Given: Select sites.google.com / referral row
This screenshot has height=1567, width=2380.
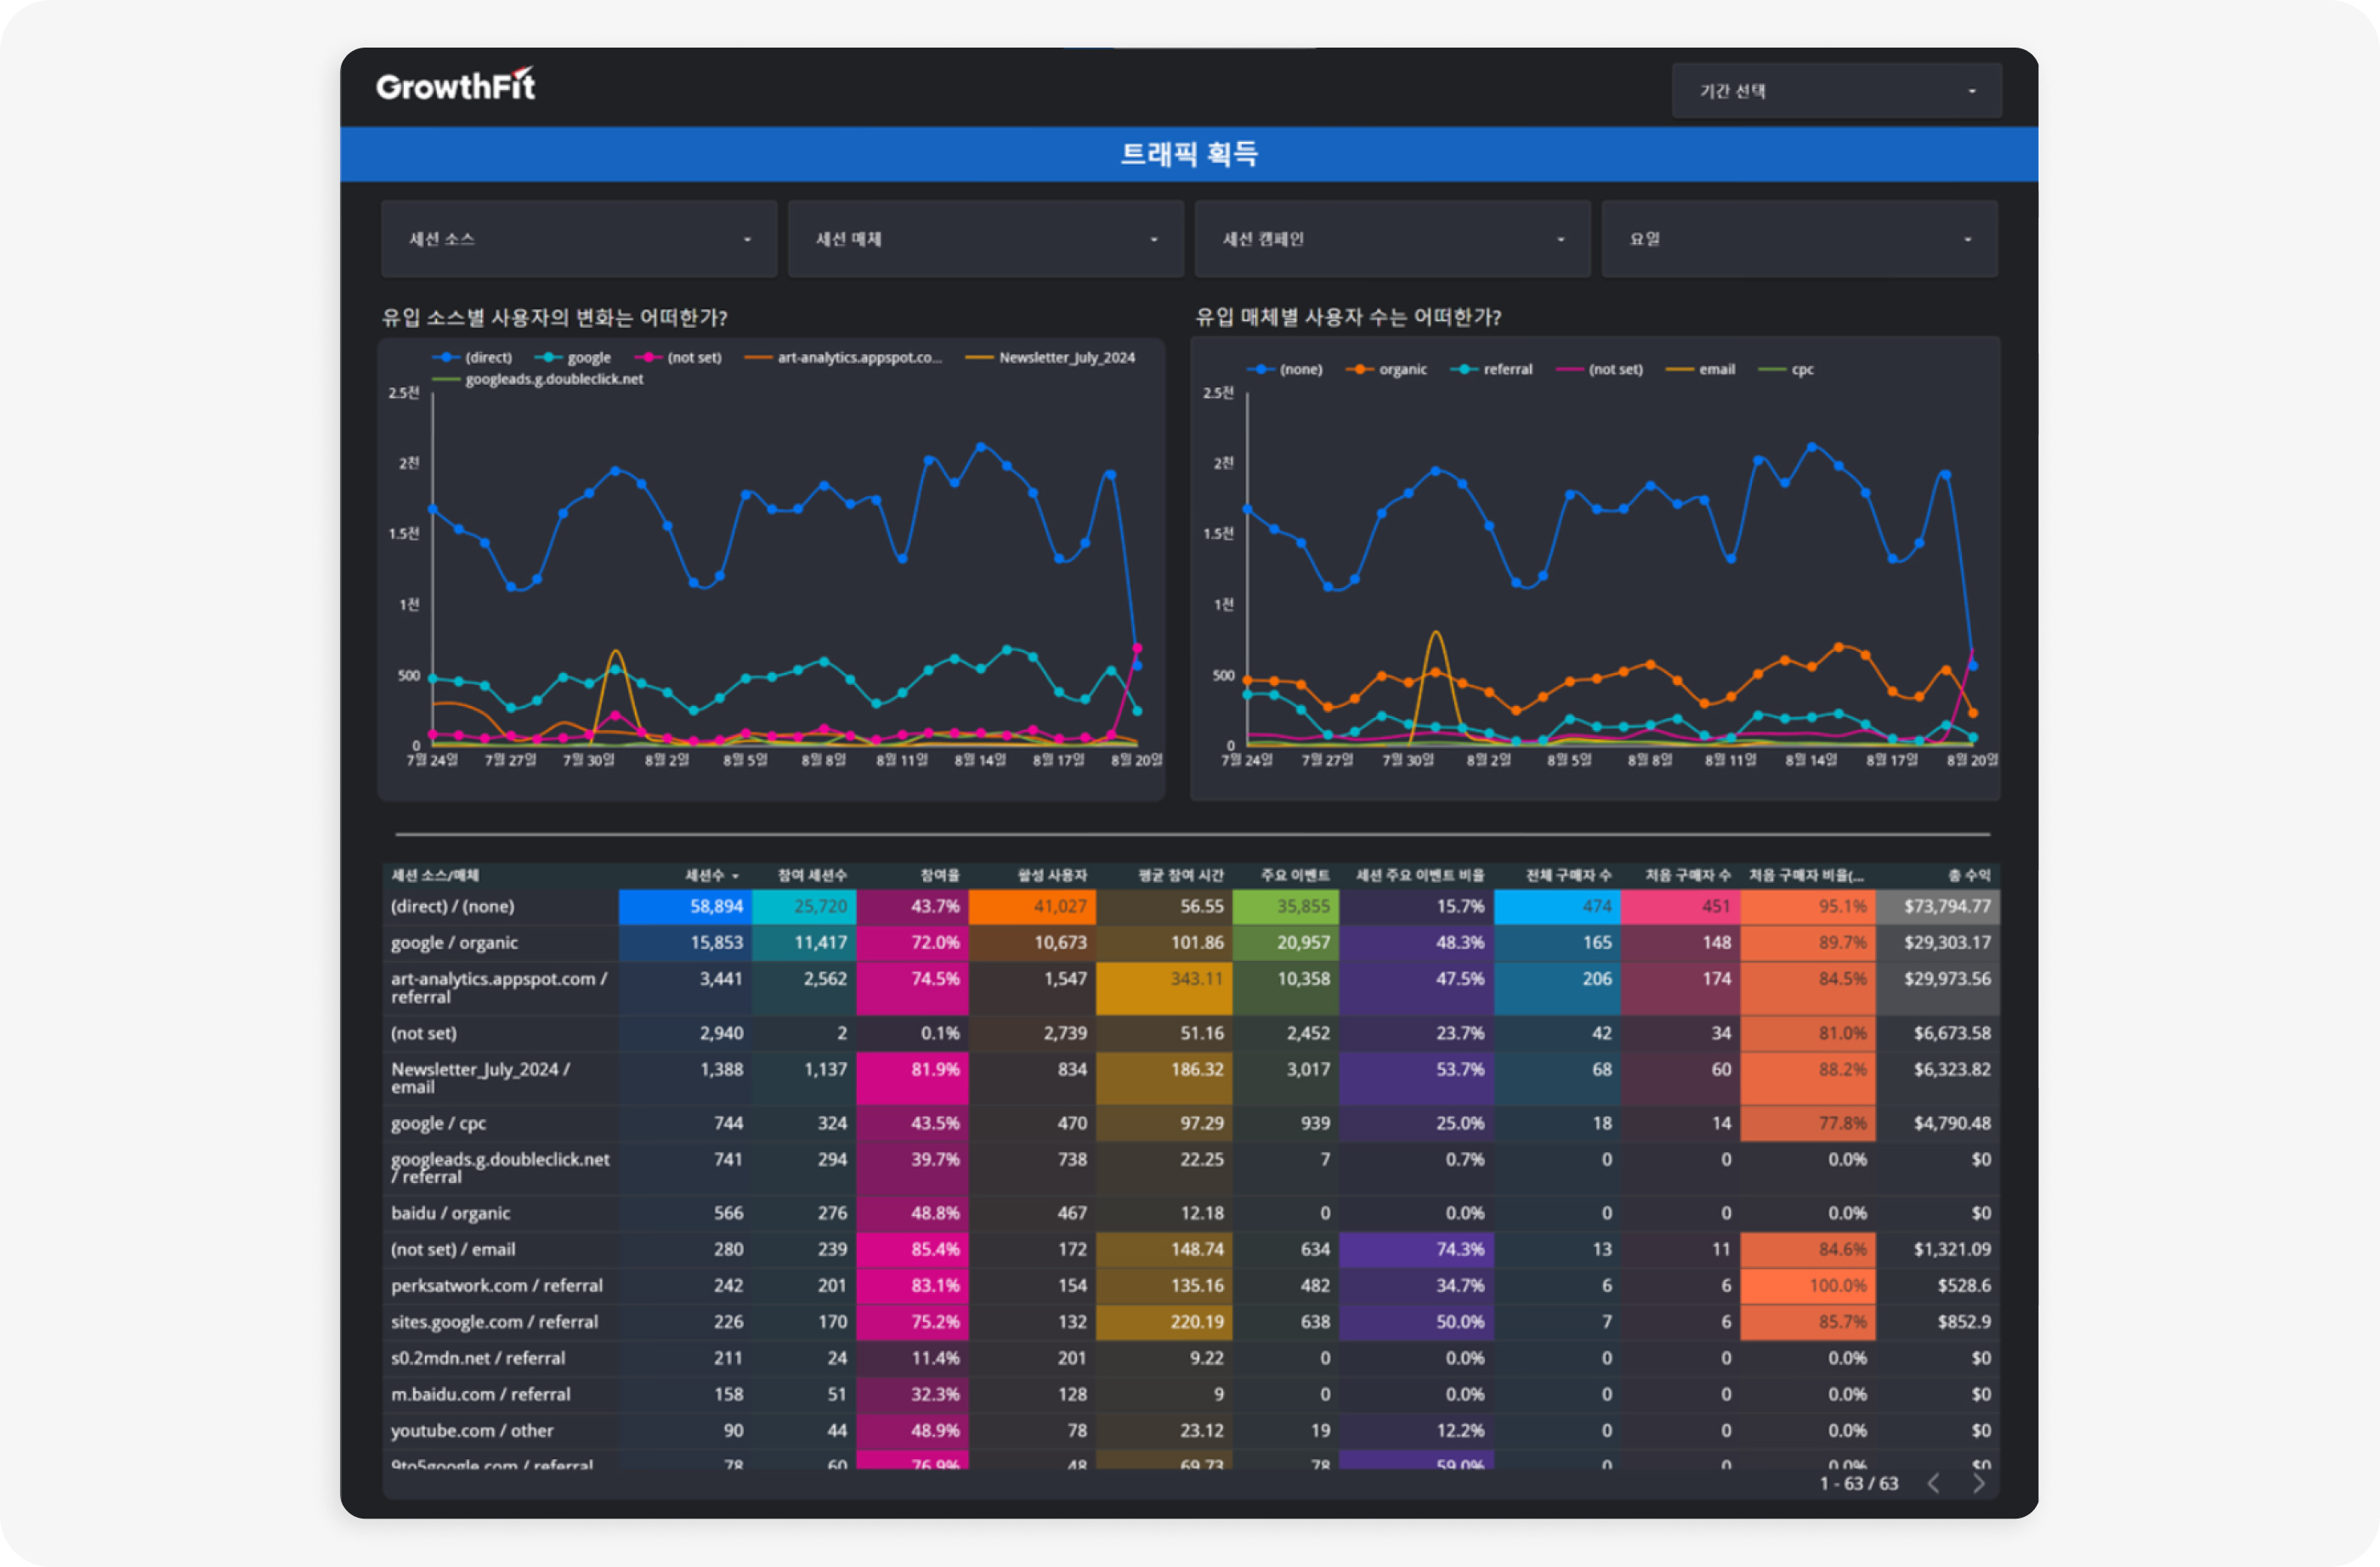Looking at the screenshot, I should 494,1321.
